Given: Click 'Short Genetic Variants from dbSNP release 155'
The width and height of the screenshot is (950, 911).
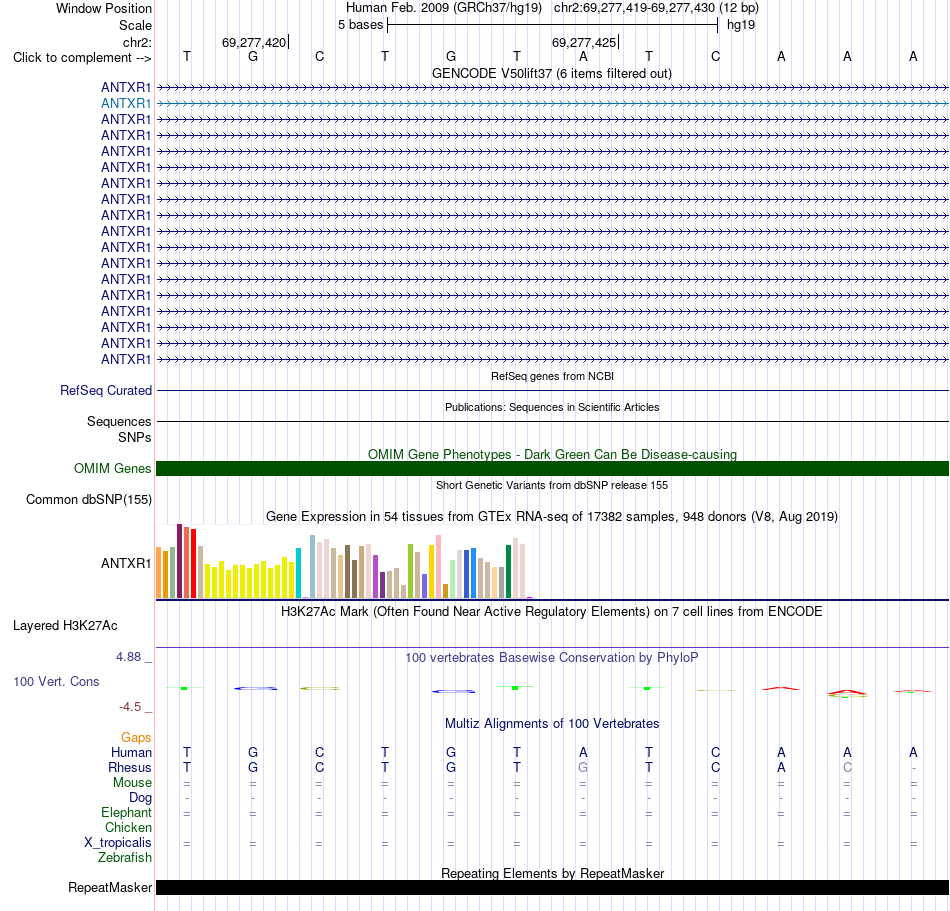Looking at the screenshot, I should tap(552, 485).
